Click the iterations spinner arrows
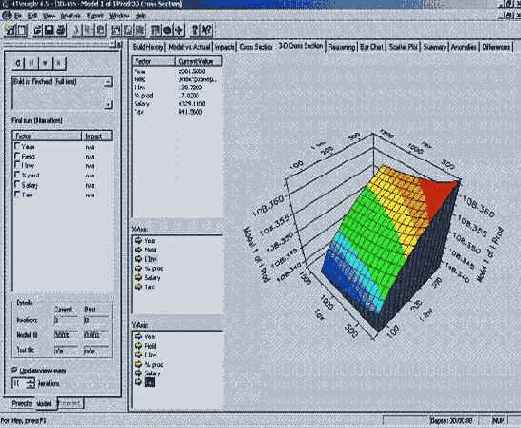This screenshot has height=428, width=521. click(x=31, y=383)
